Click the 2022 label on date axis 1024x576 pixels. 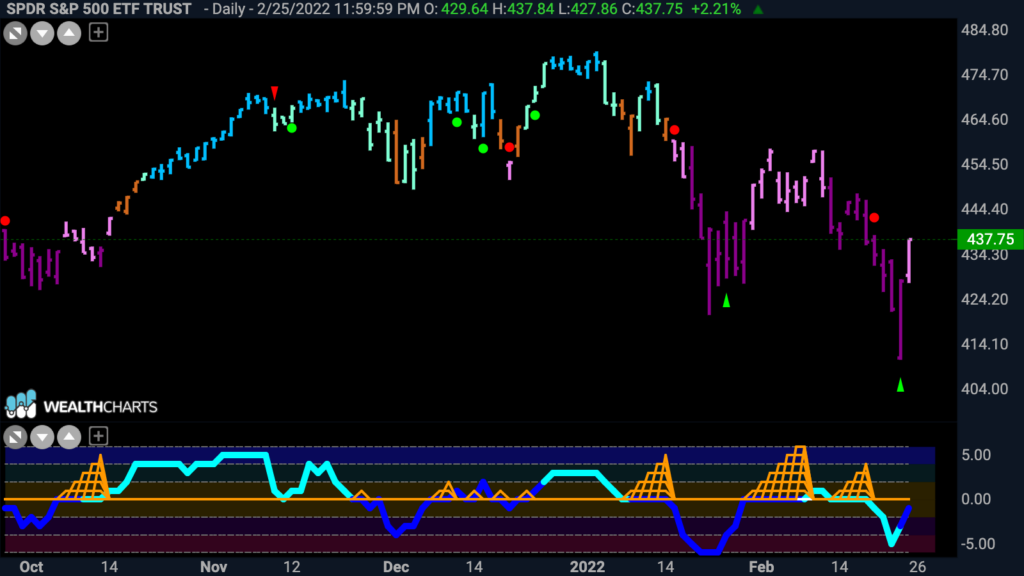(x=586, y=566)
